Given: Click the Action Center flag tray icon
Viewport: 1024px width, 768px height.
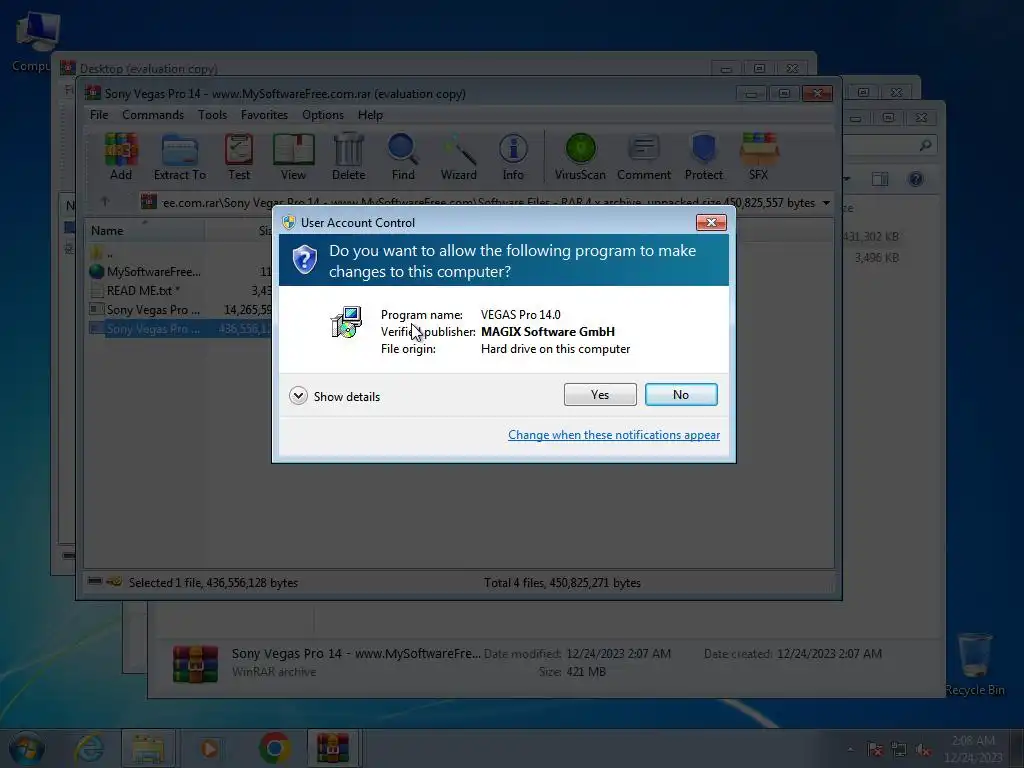Looking at the screenshot, I should point(874,750).
